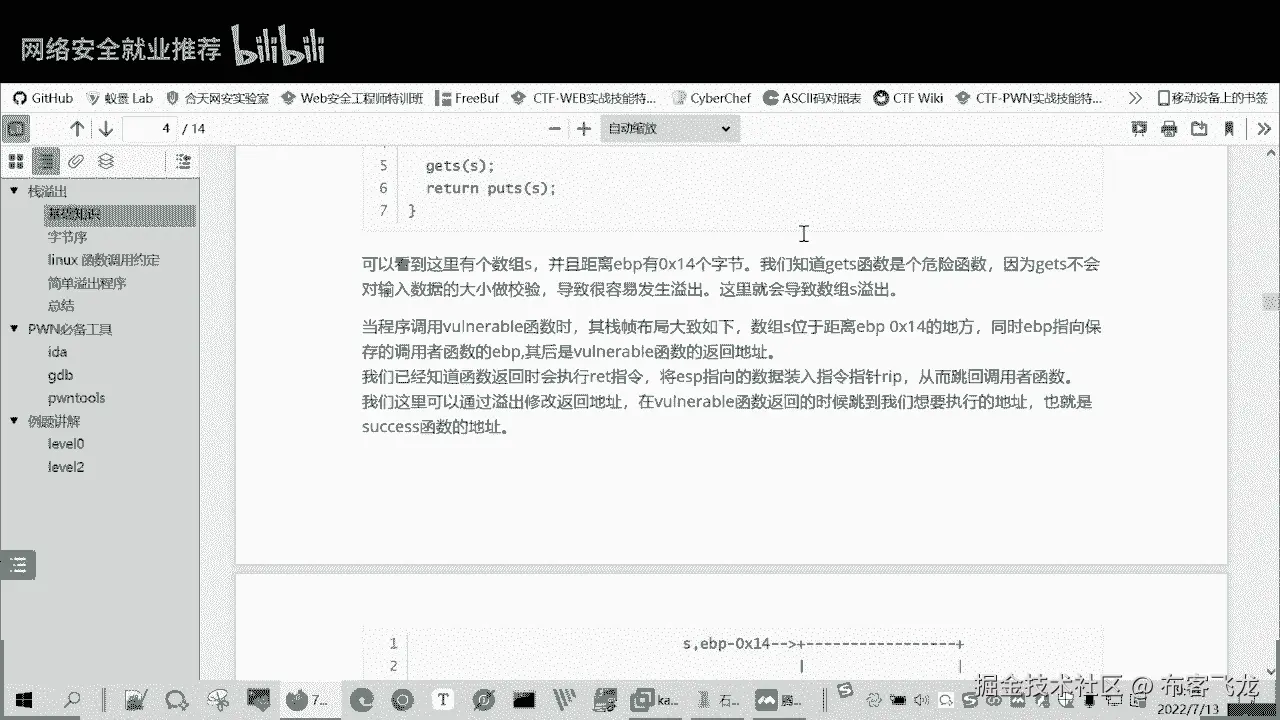Open the 自动缩放 zoom dropdown
The width and height of the screenshot is (1280, 720).
(x=670, y=128)
